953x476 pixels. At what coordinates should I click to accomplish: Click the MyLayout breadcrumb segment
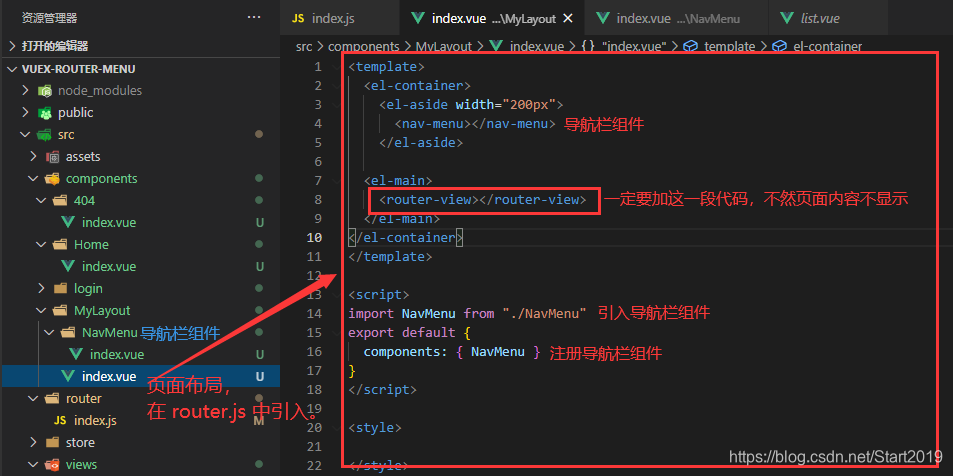click(444, 46)
